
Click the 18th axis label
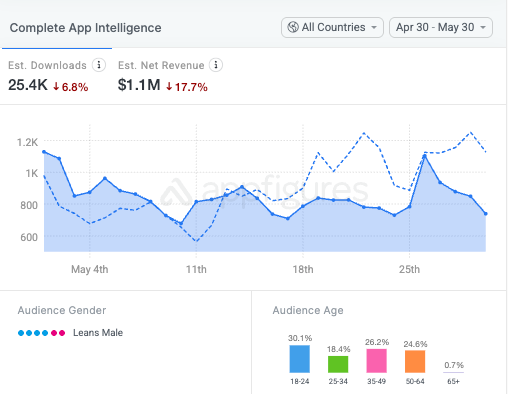tap(303, 269)
